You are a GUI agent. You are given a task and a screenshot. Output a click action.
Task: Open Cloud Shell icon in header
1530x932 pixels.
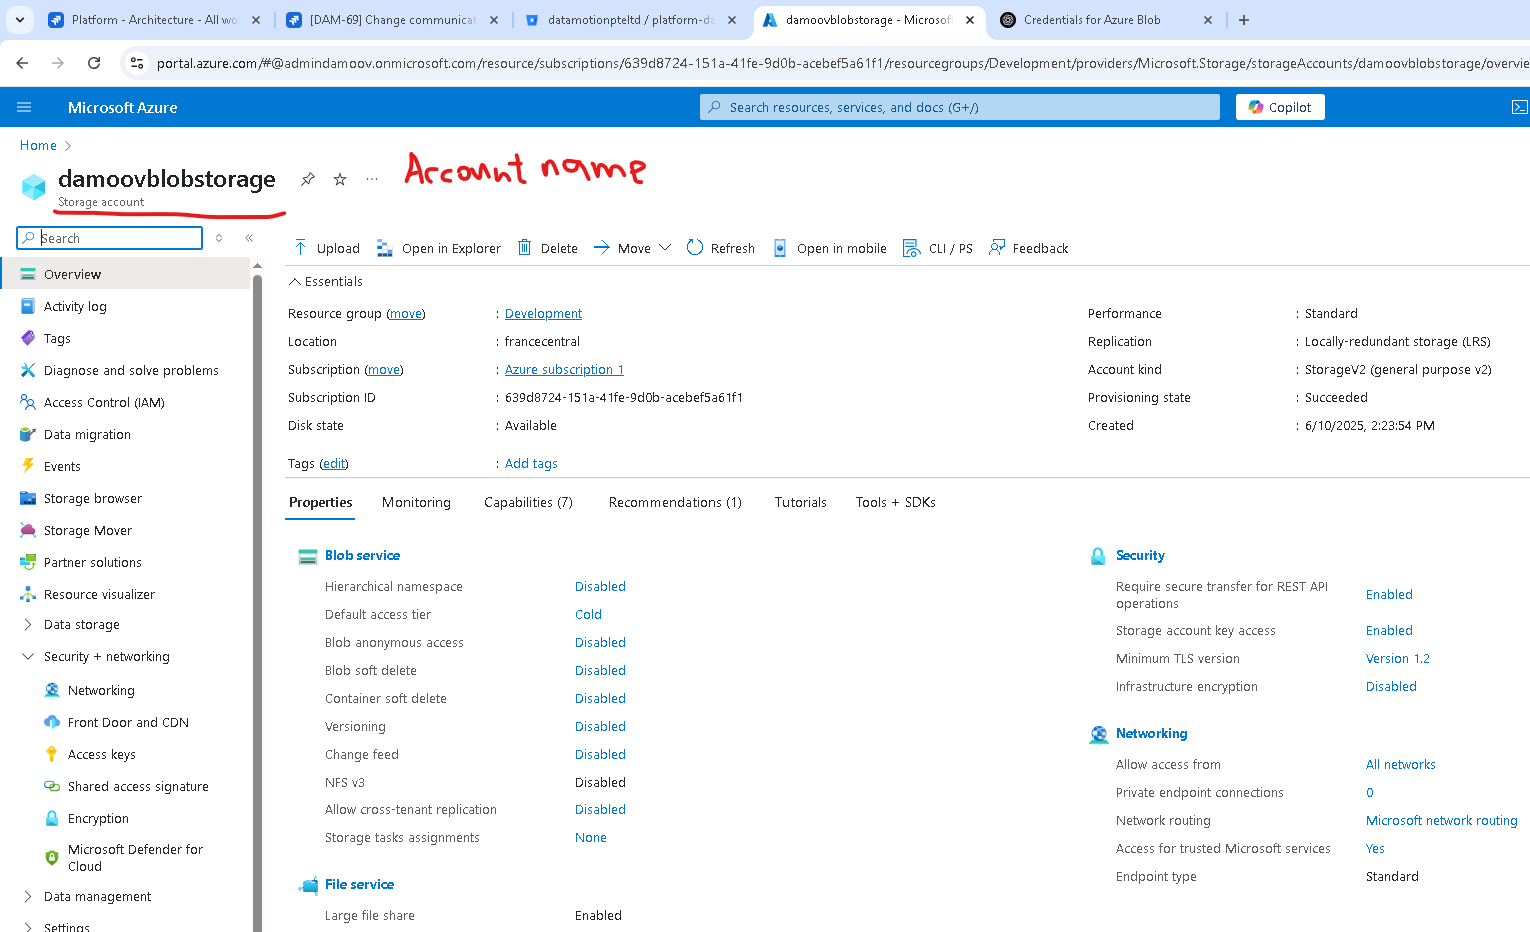point(1519,107)
